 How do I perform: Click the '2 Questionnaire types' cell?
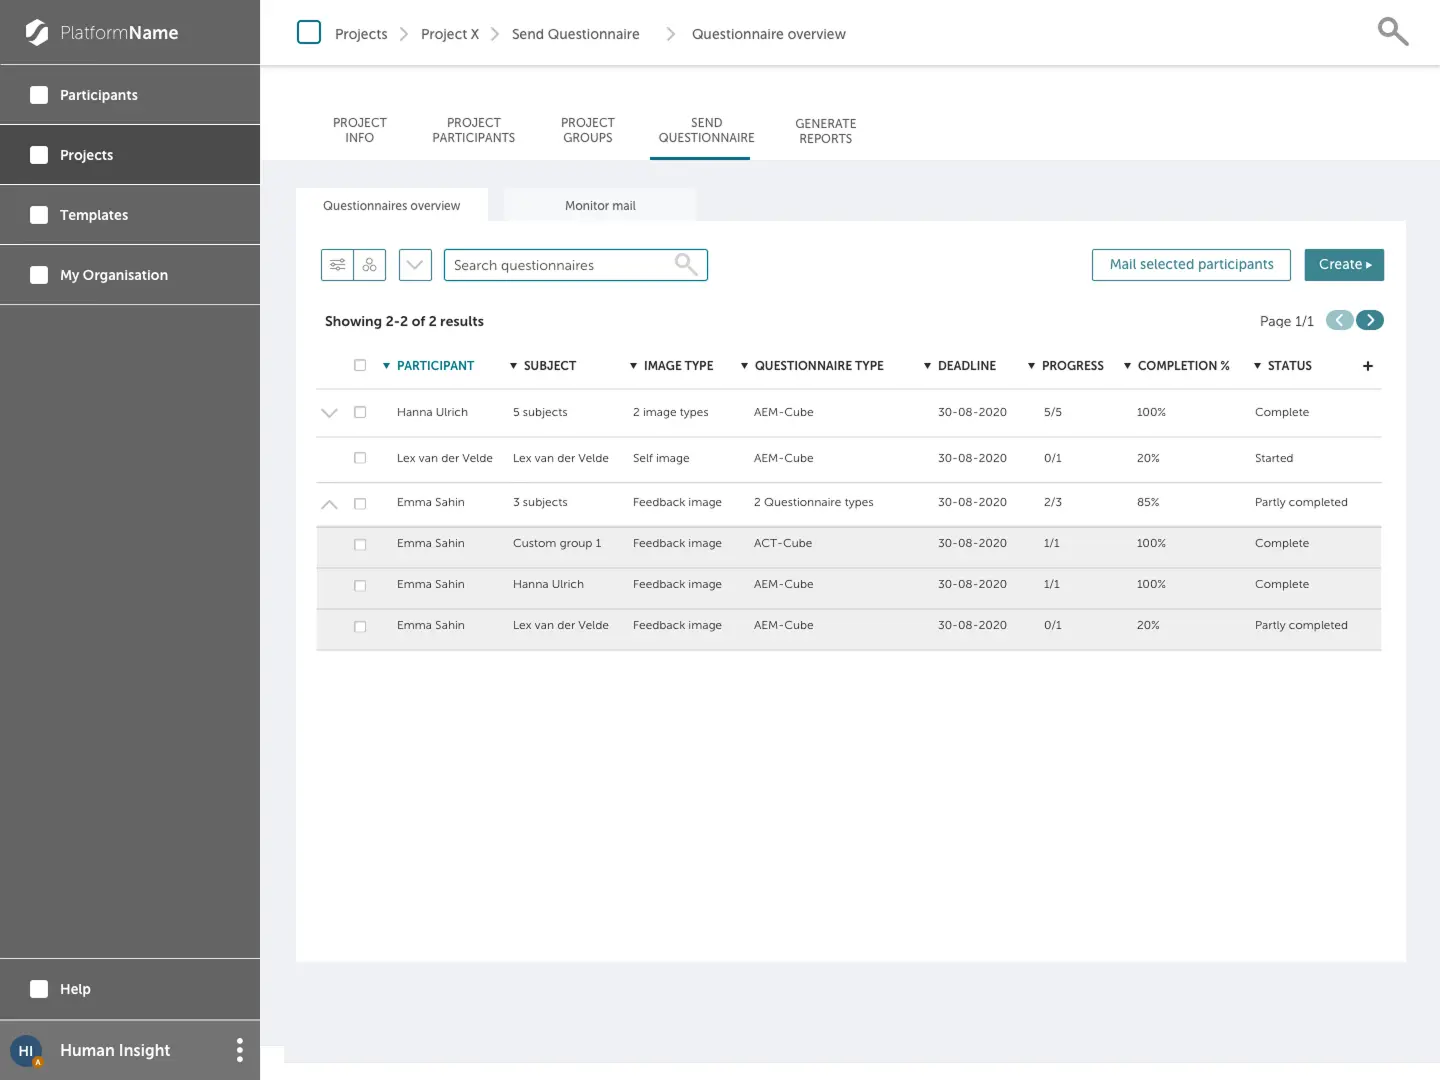(814, 502)
